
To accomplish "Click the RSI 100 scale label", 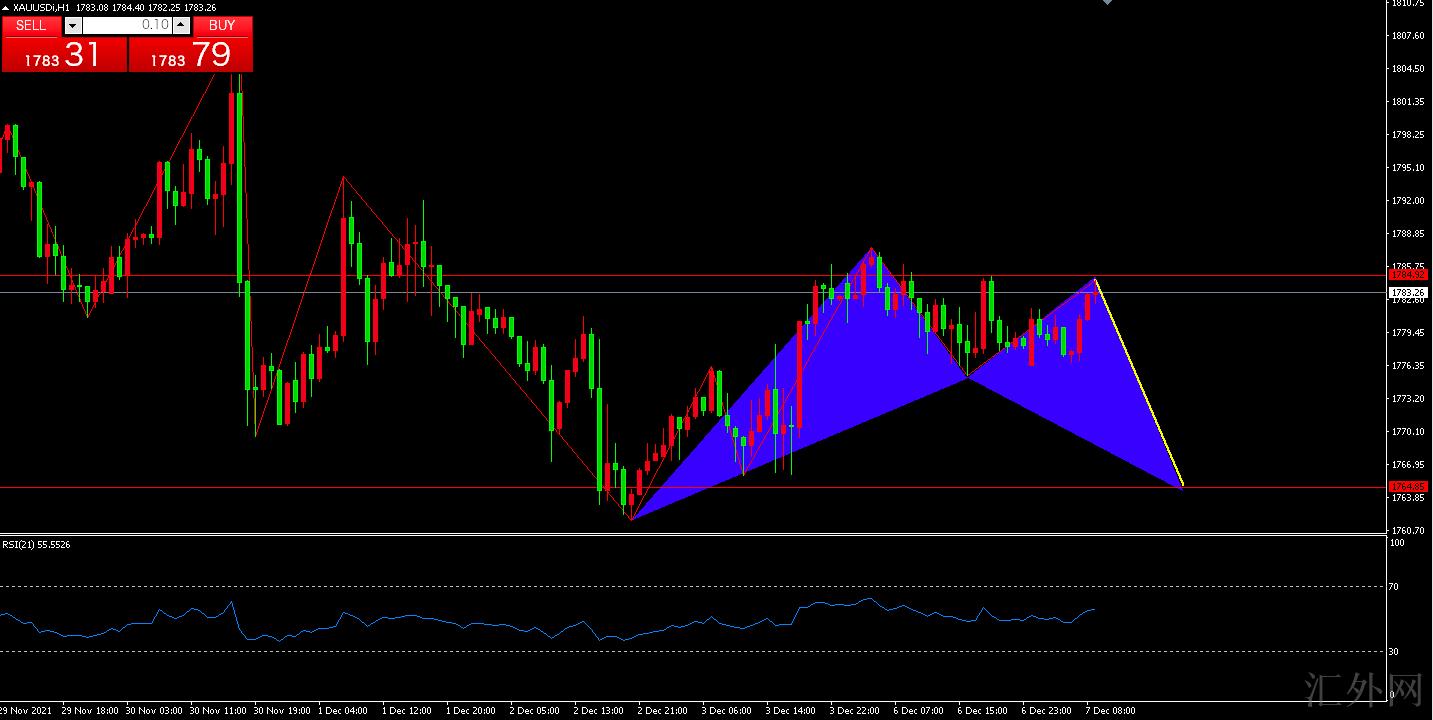I will [x=1398, y=543].
